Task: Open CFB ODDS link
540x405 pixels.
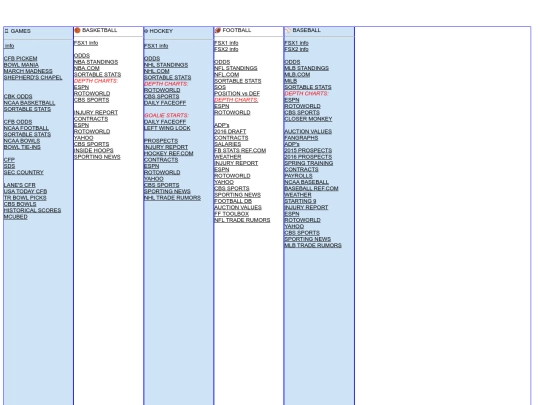Action: [x=18, y=122]
